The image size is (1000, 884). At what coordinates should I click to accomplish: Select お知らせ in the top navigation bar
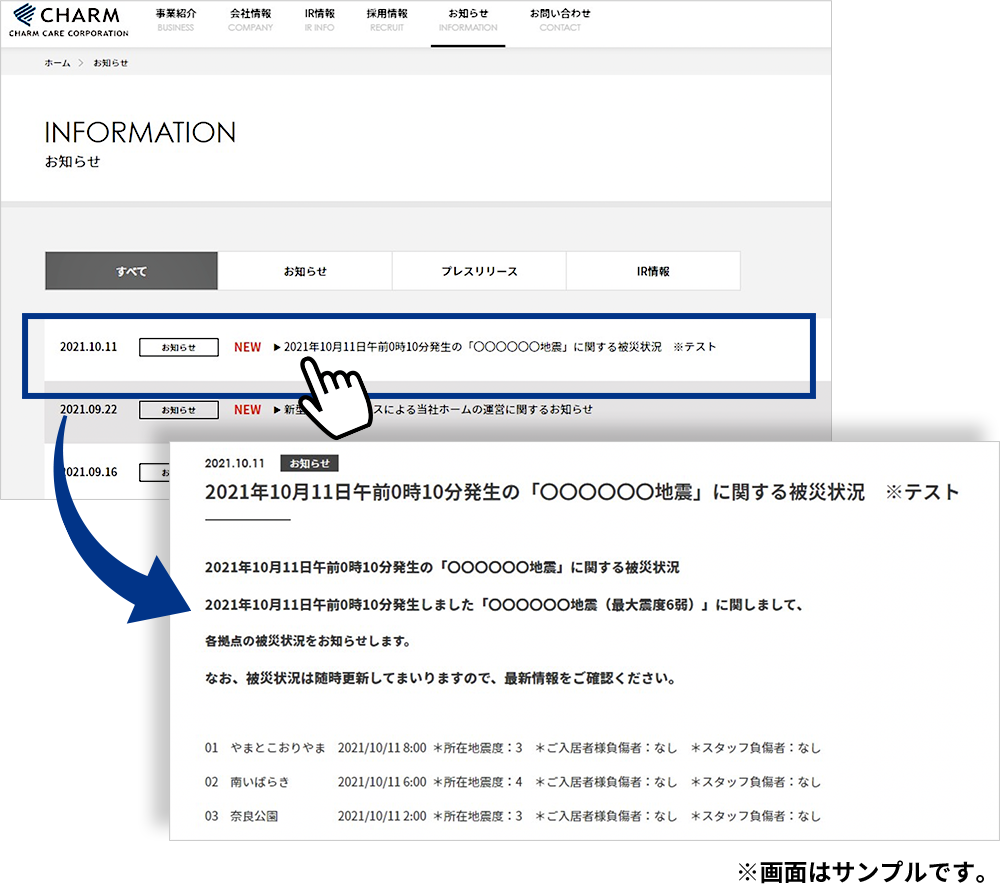[468, 19]
